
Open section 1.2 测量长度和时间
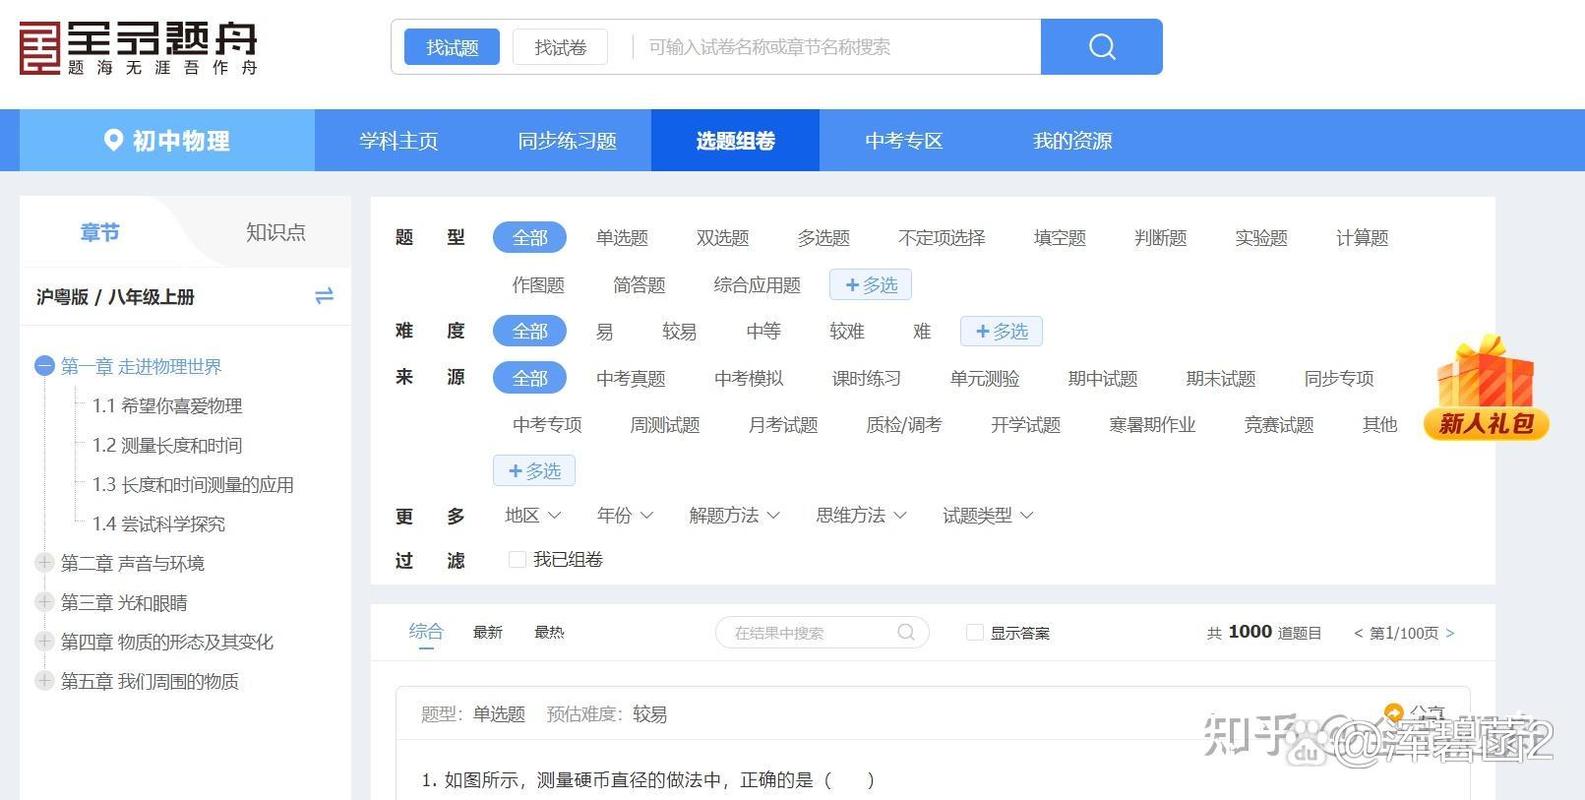pos(167,445)
